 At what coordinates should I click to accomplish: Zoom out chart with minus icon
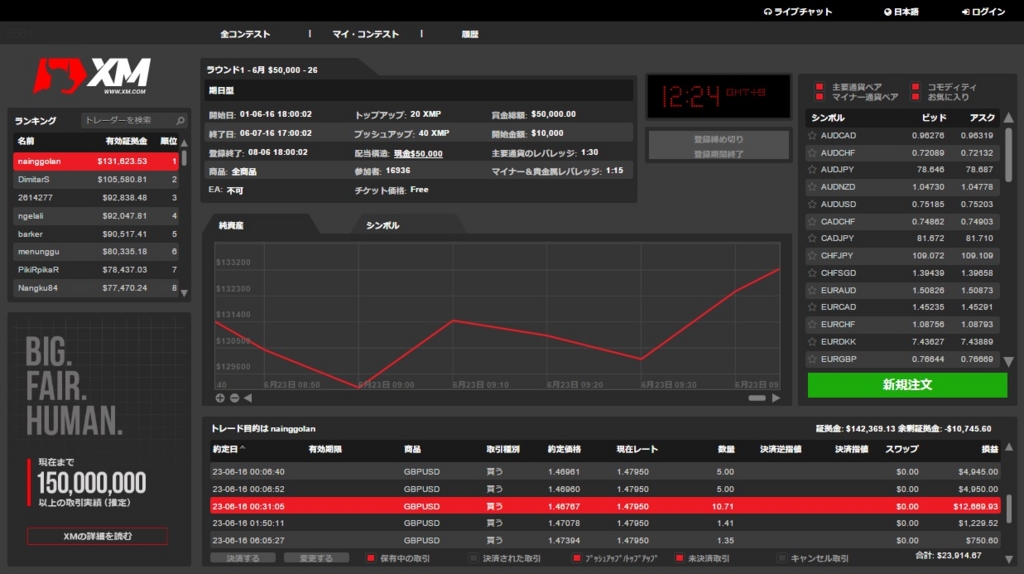[234, 398]
